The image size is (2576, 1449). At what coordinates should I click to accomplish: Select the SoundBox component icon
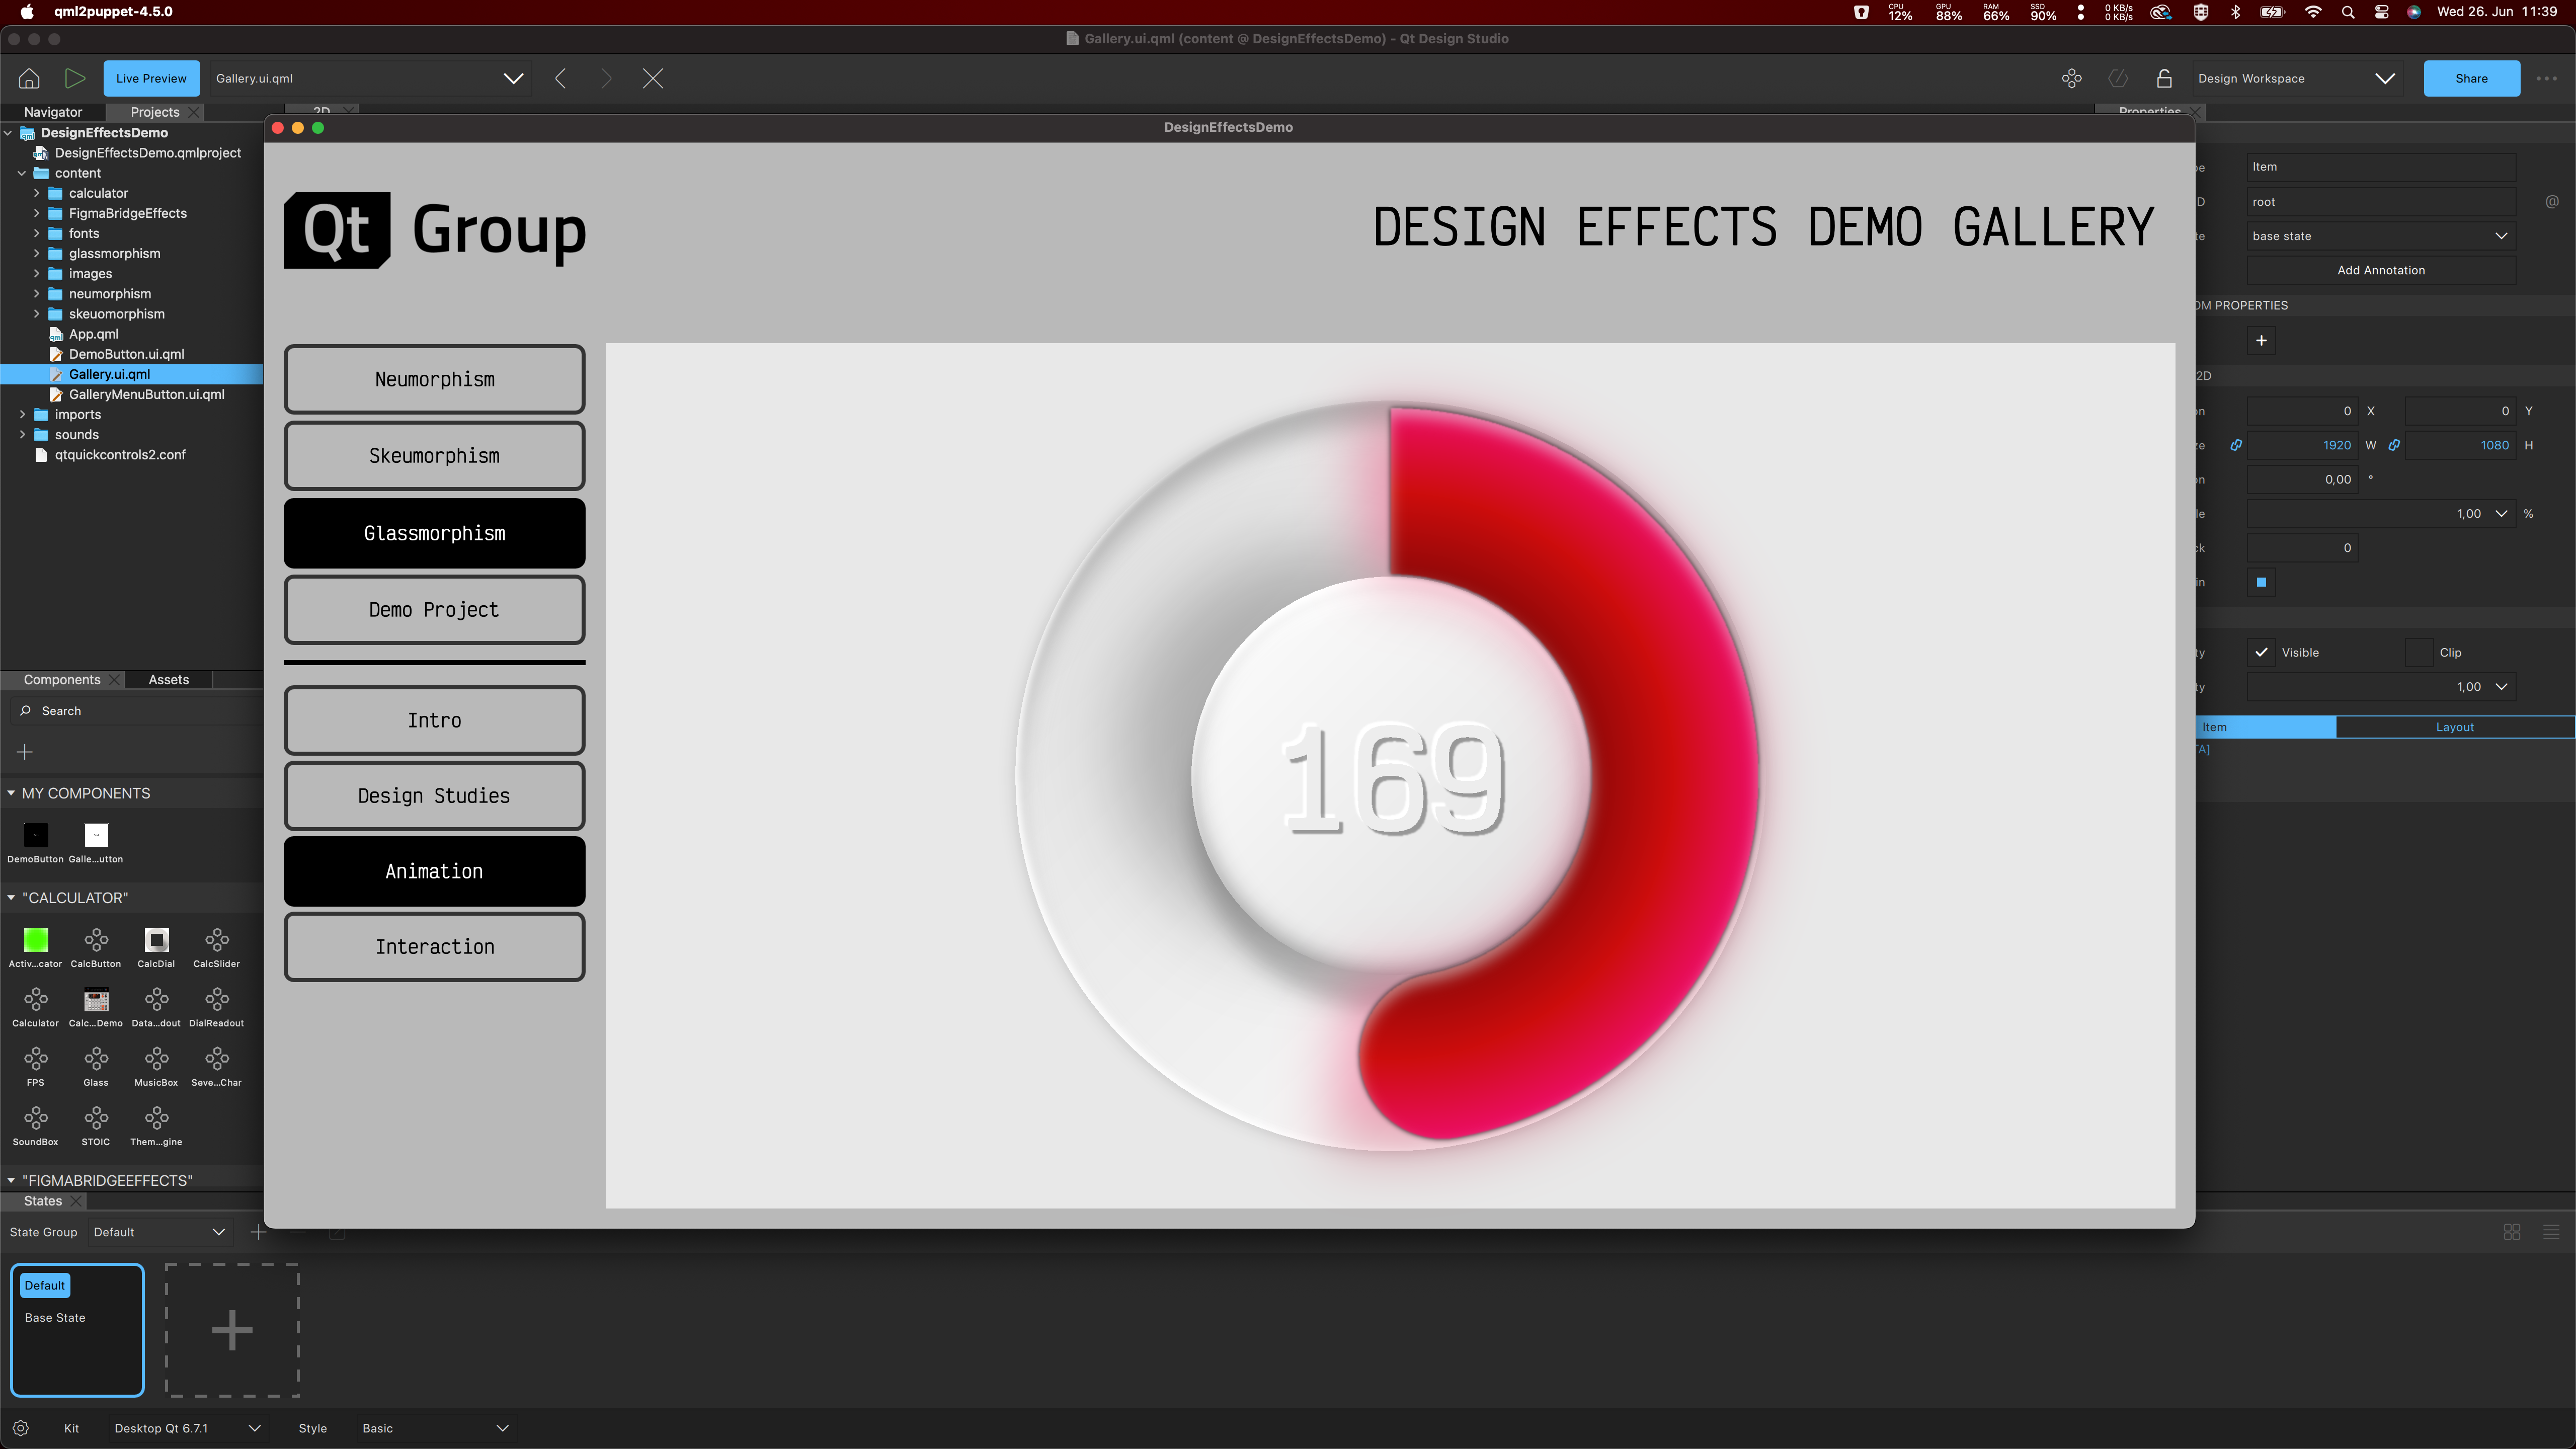click(x=35, y=1119)
